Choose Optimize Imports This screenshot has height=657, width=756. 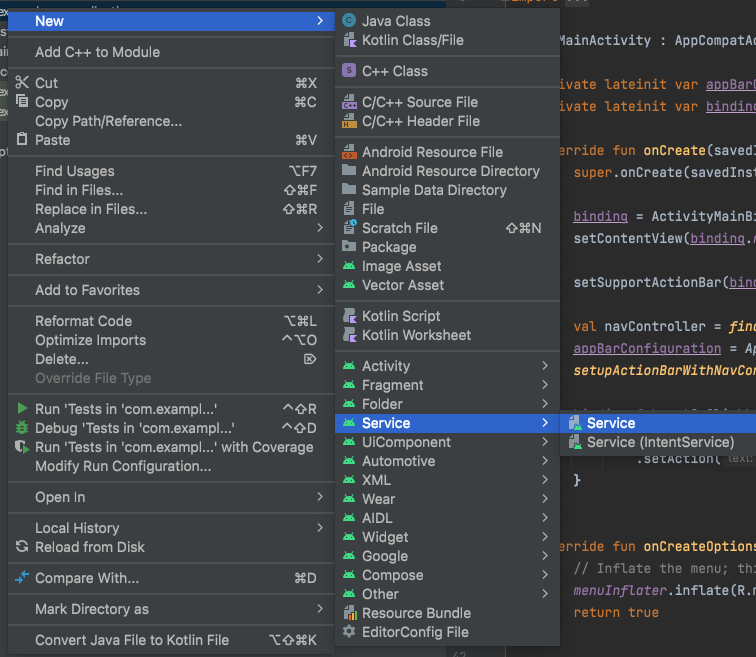pos(171,340)
